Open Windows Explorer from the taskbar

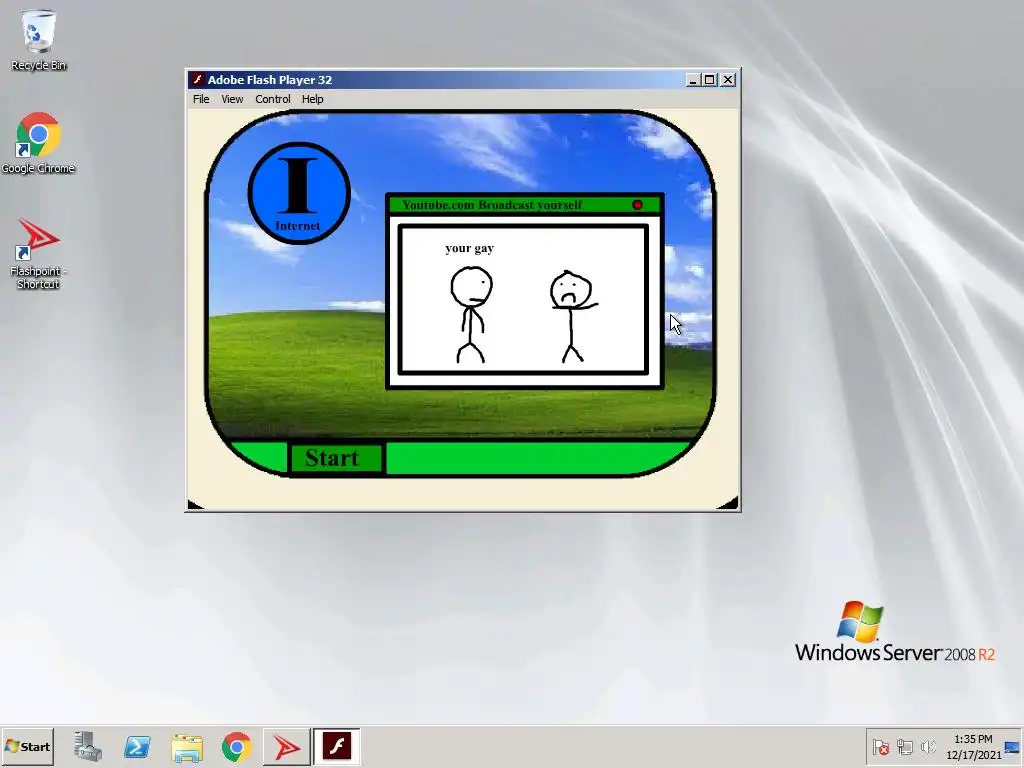(x=187, y=746)
